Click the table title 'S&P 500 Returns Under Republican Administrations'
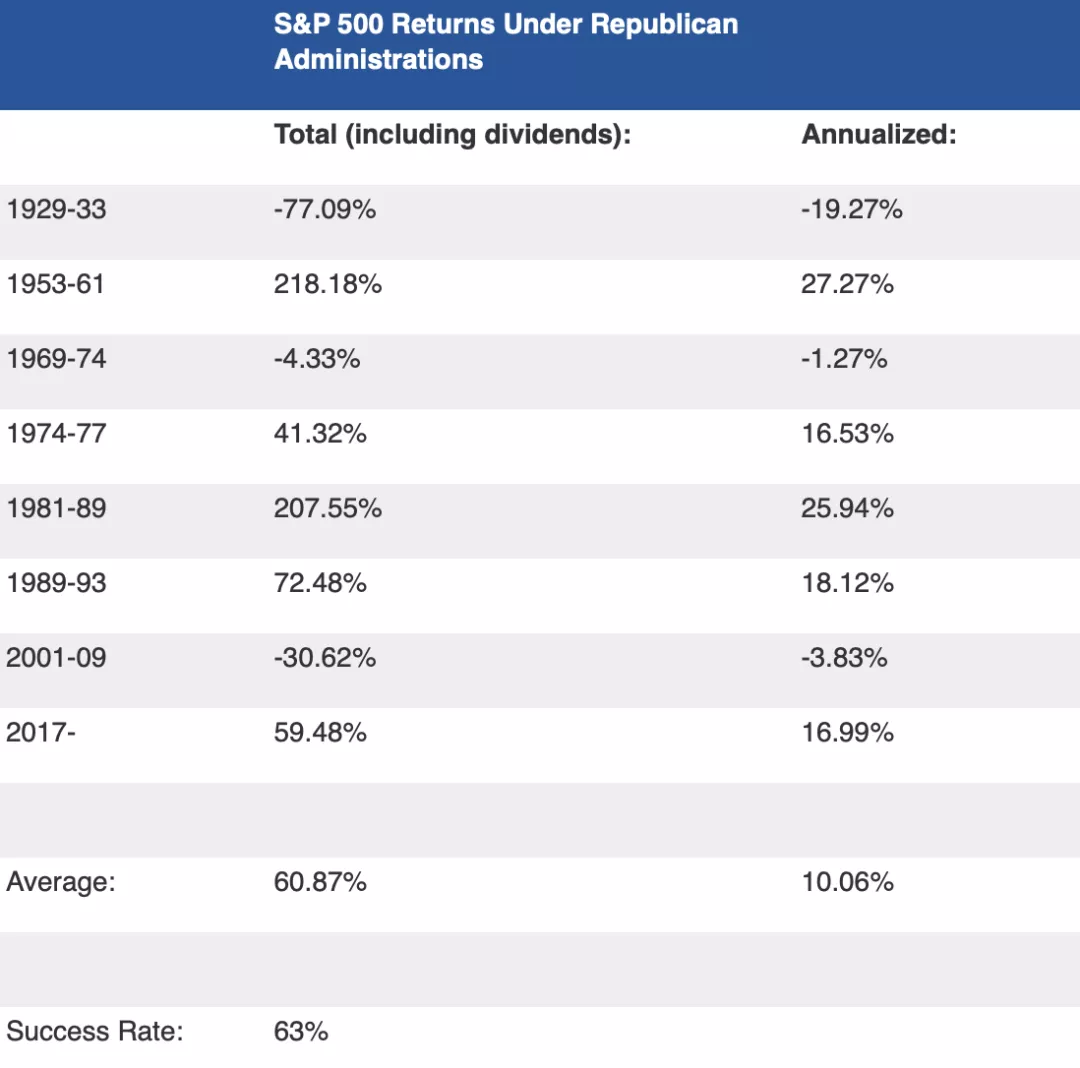The width and height of the screenshot is (1080, 1068). tap(505, 42)
